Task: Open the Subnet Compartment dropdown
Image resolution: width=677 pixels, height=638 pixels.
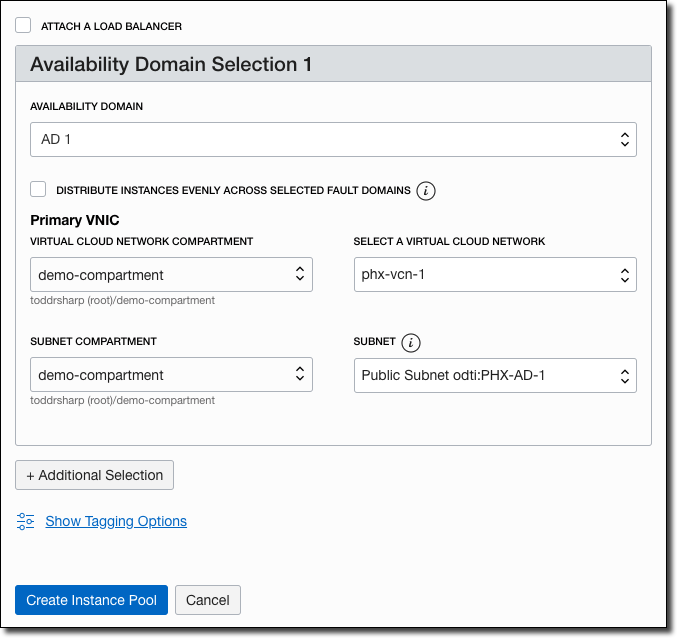Action: click(x=171, y=375)
